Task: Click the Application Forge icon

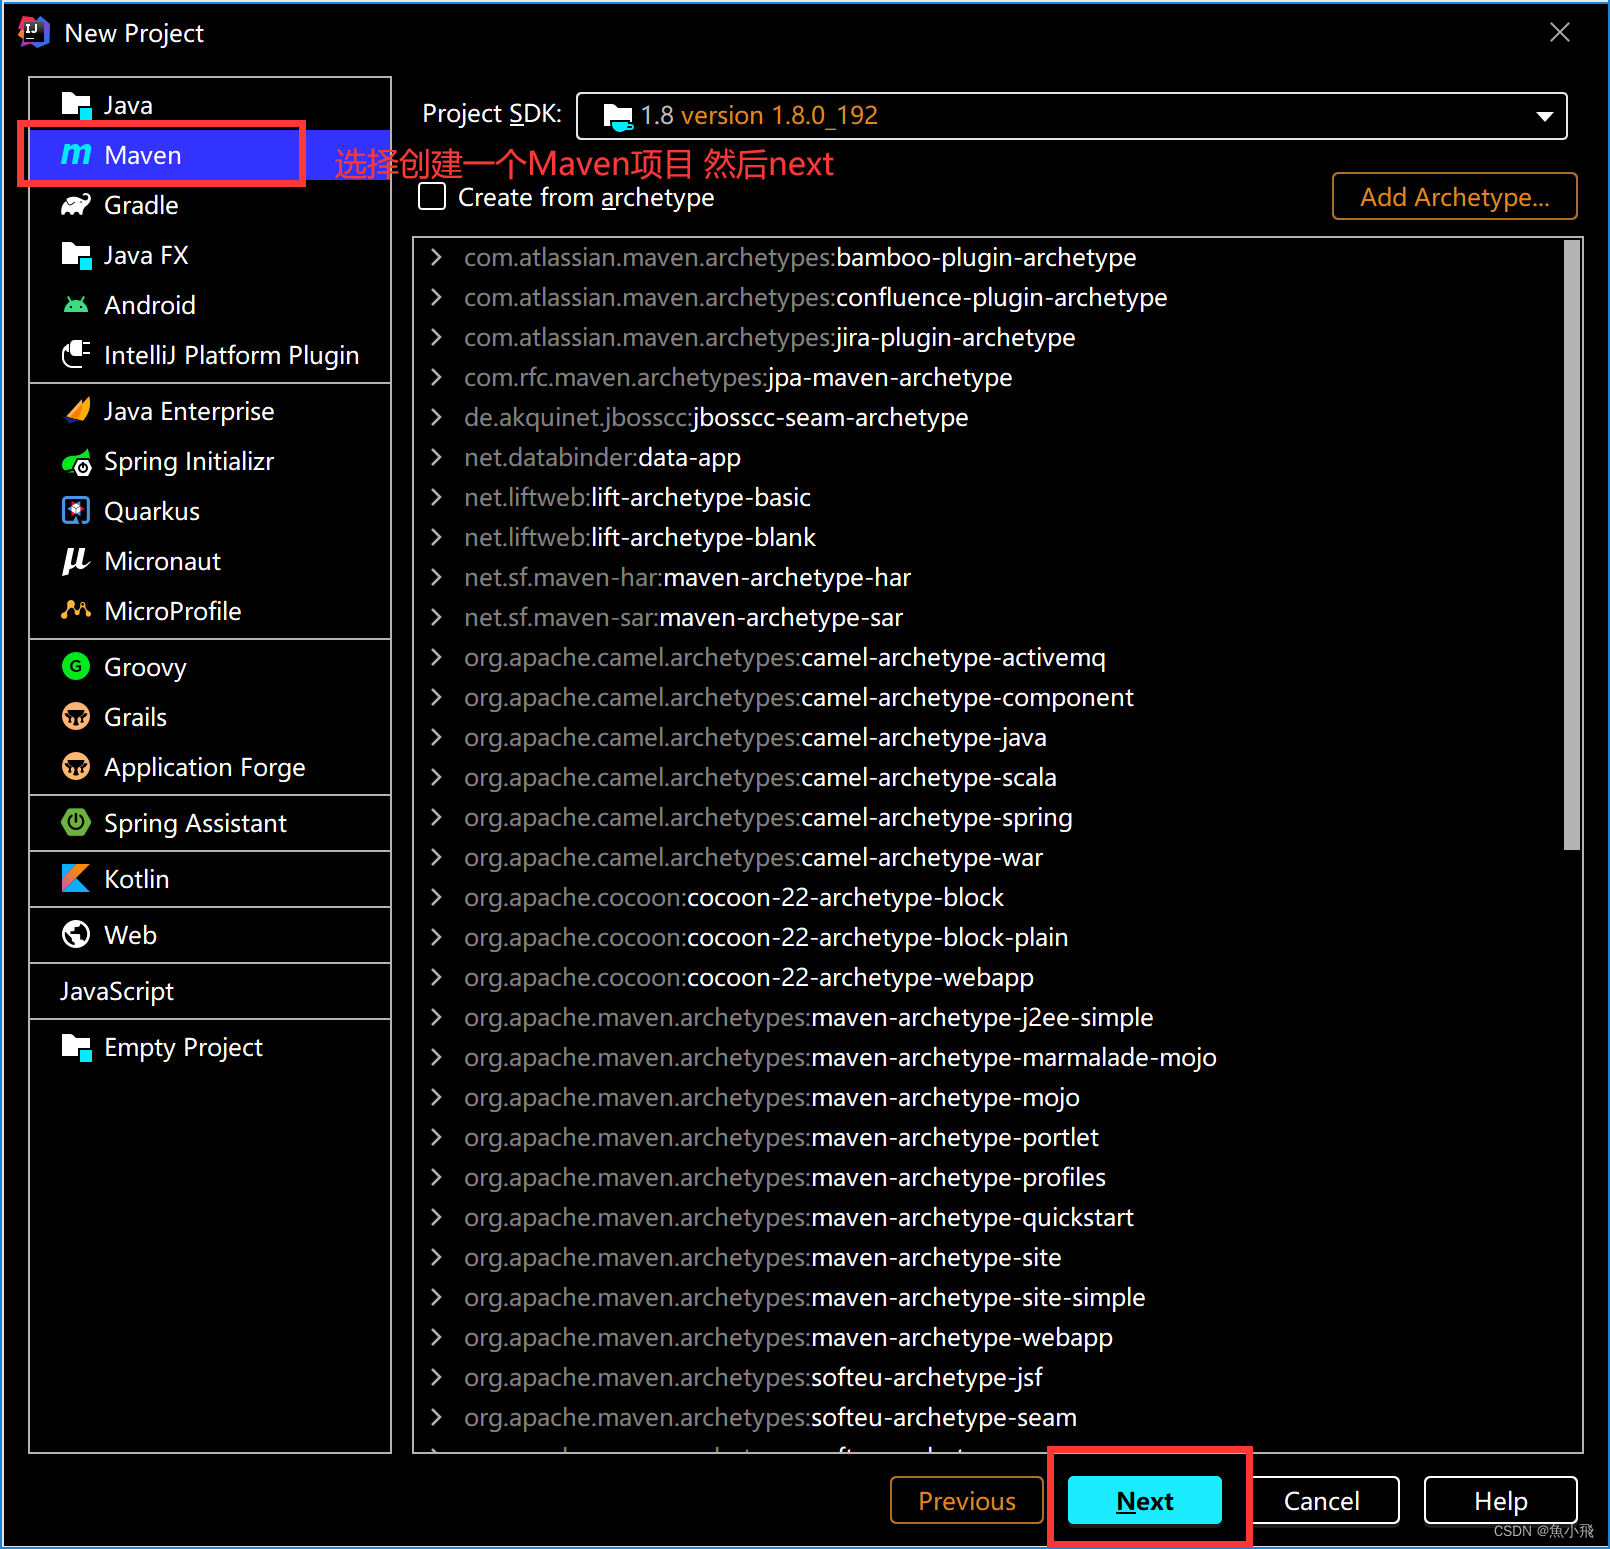Action: point(76,766)
